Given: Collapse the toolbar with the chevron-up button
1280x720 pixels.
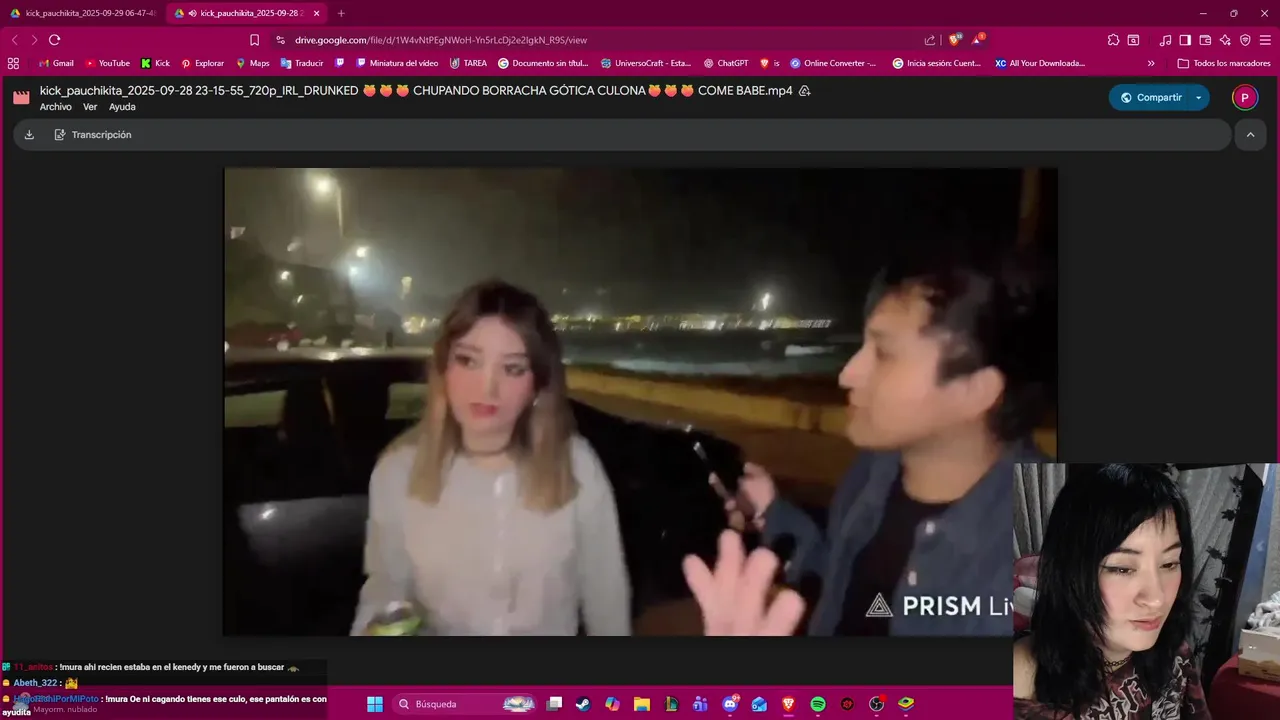Looking at the screenshot, I should click(x=1250, y=135).
